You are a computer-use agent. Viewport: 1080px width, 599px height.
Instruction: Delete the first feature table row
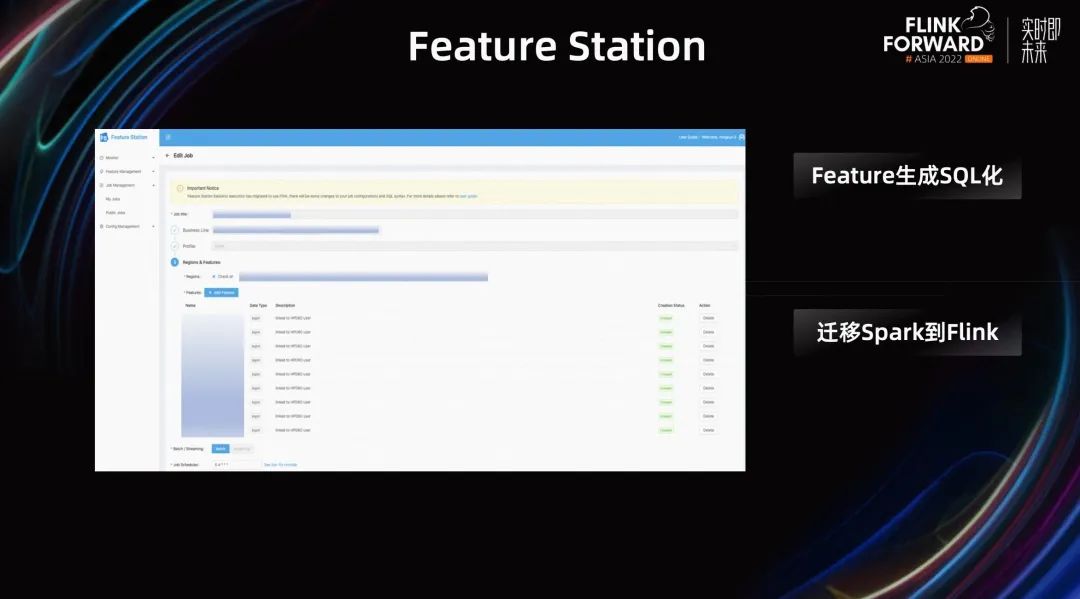point(708,318)
